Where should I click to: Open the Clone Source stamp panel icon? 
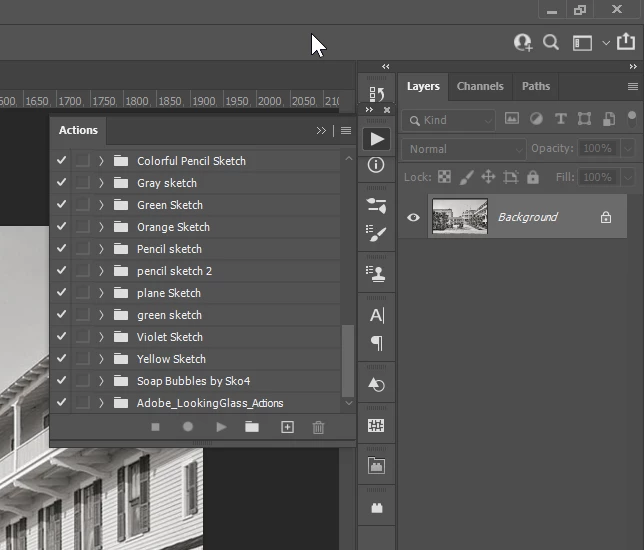(376, 274)
